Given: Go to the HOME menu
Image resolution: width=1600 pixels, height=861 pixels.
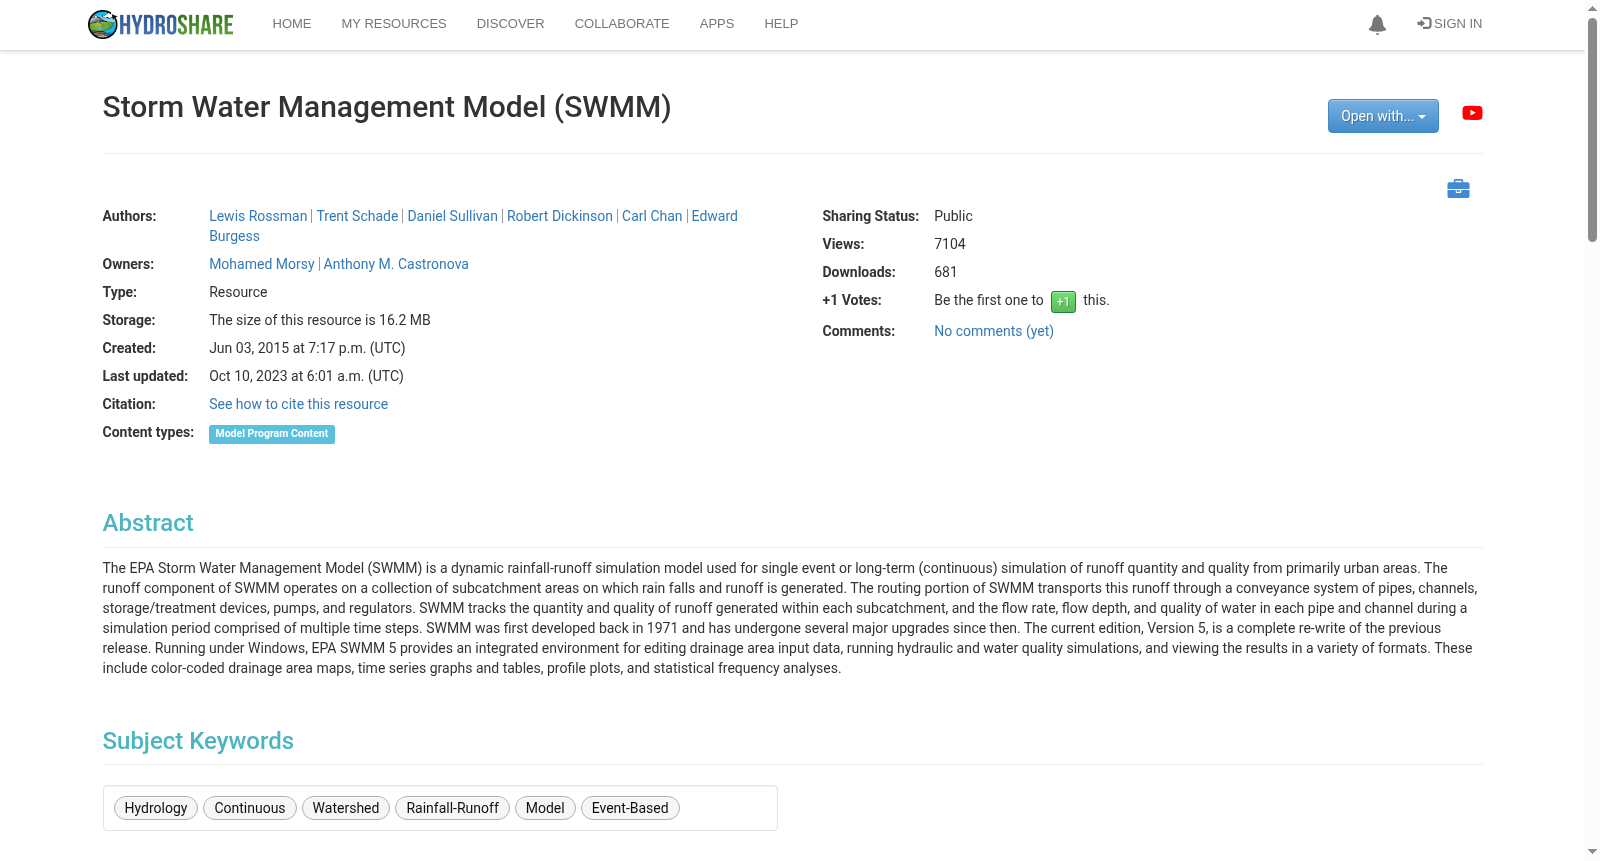Looking at the screenshot, I should pyautogui.click(x=292, y=24).
